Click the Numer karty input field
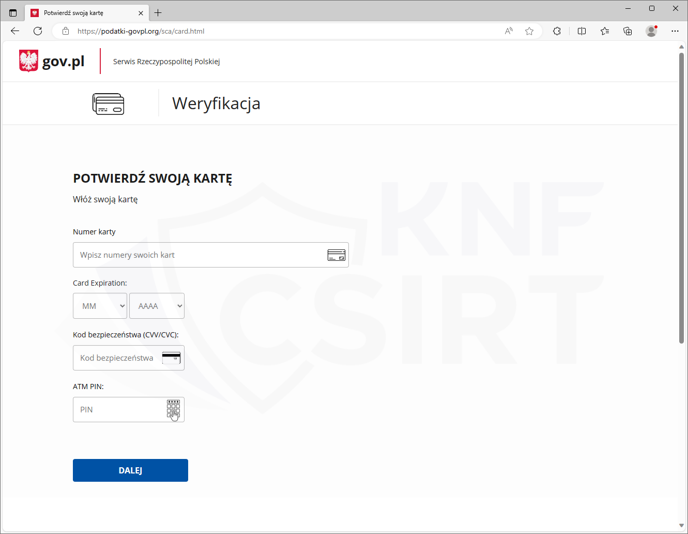Image resolution: width=688 pixels, height=534 pixels. tap(198, 255)
